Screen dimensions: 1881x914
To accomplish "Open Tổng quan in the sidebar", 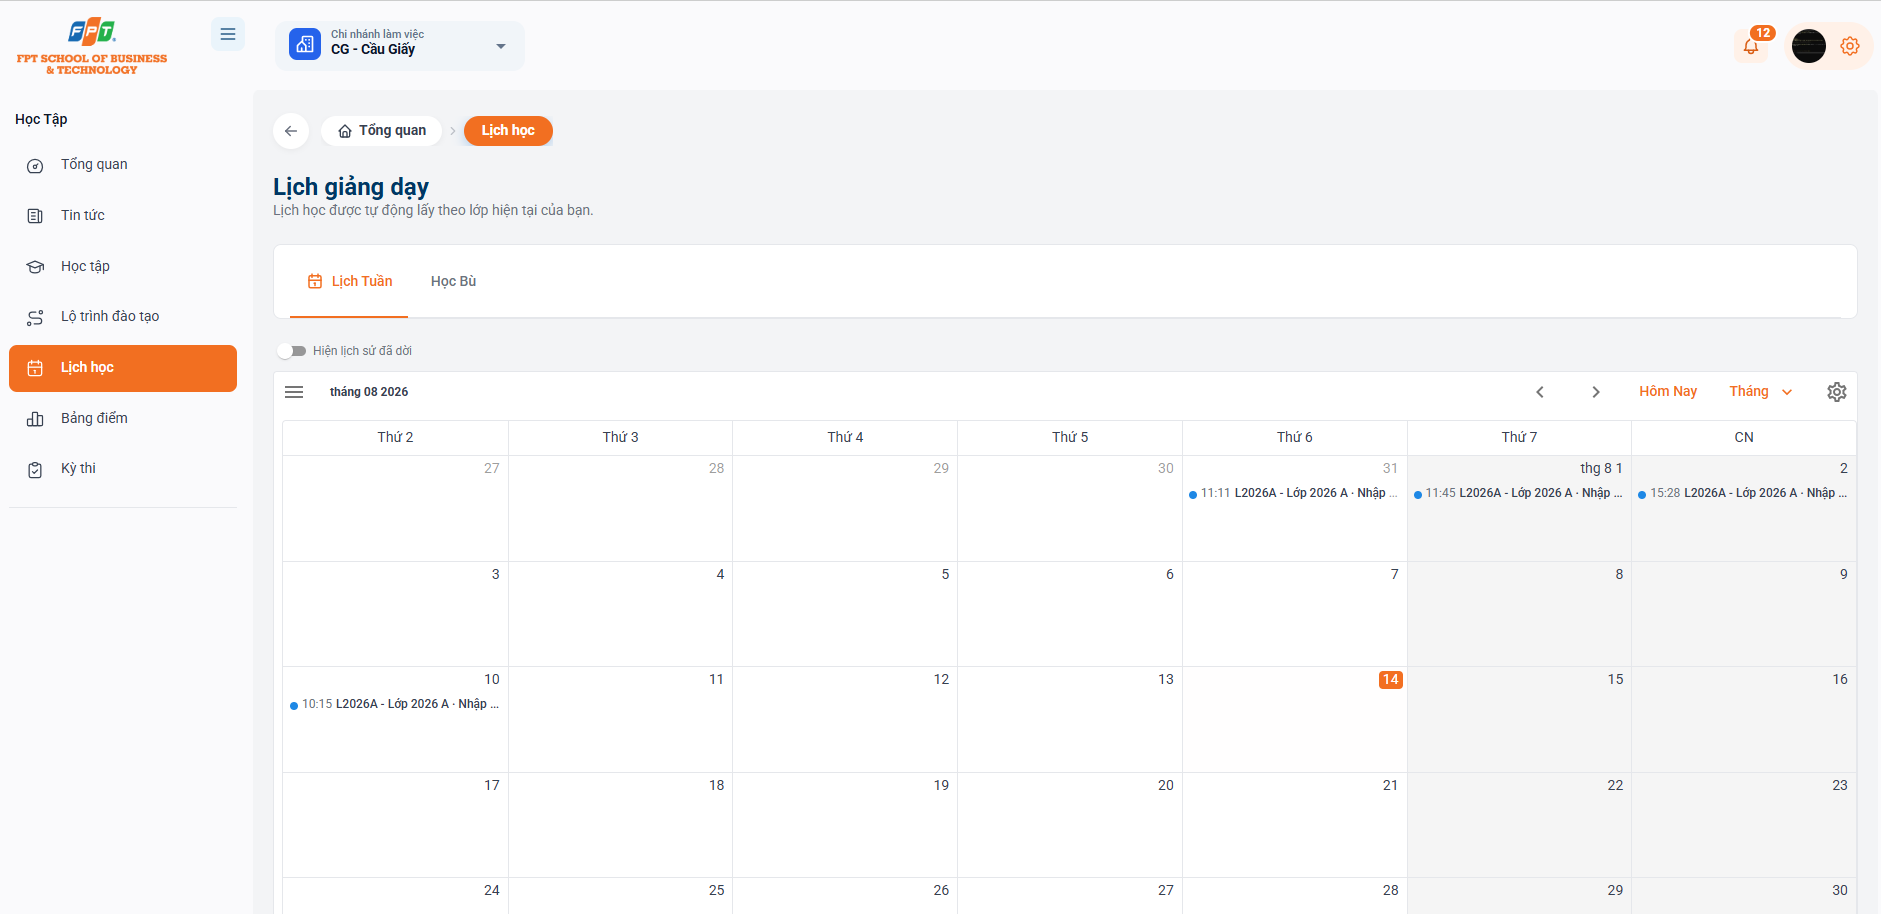I will point(123,165).
